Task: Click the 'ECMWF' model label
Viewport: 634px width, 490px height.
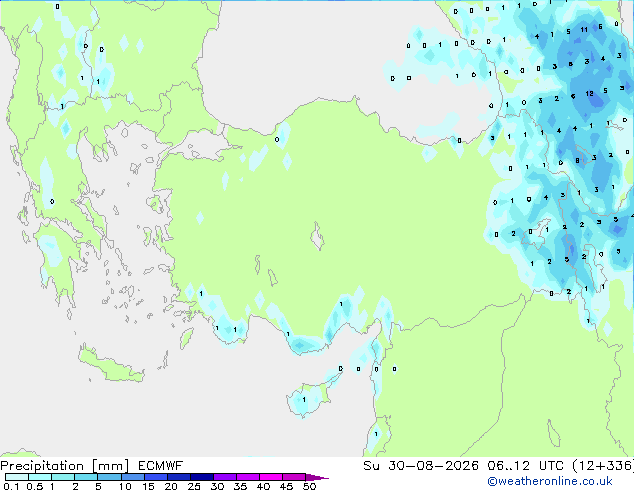Action: [161, 466]
